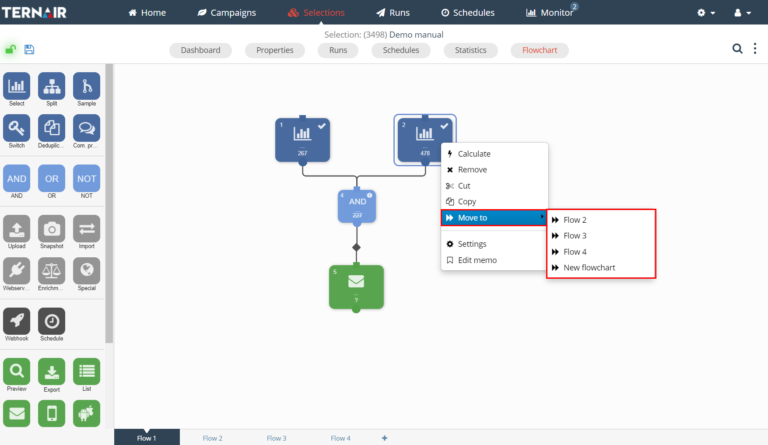Switch to the Flowchart tab
Image resolution: width=768 pixels, height=445 pixels.
click(x=539, y=50)
